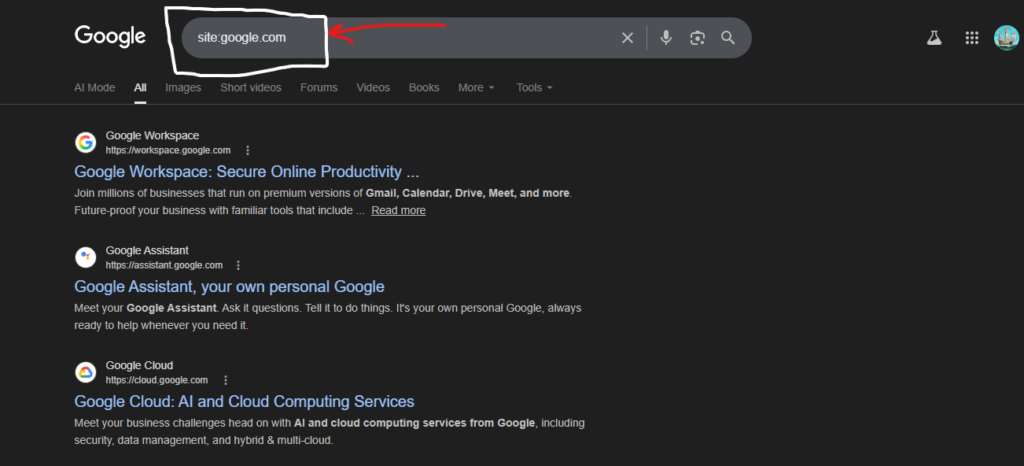Open Google Cloud: AI and Cloud Computing link
This screenshot has height=466, width=1024.
pos(244,401)
